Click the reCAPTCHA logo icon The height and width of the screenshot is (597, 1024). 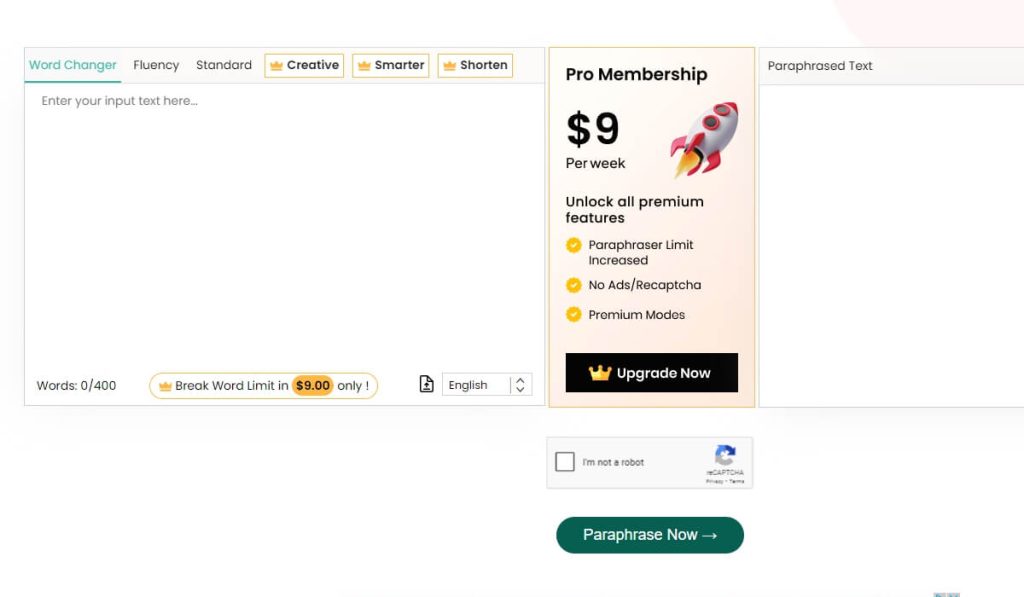click(x=725, y=455)
